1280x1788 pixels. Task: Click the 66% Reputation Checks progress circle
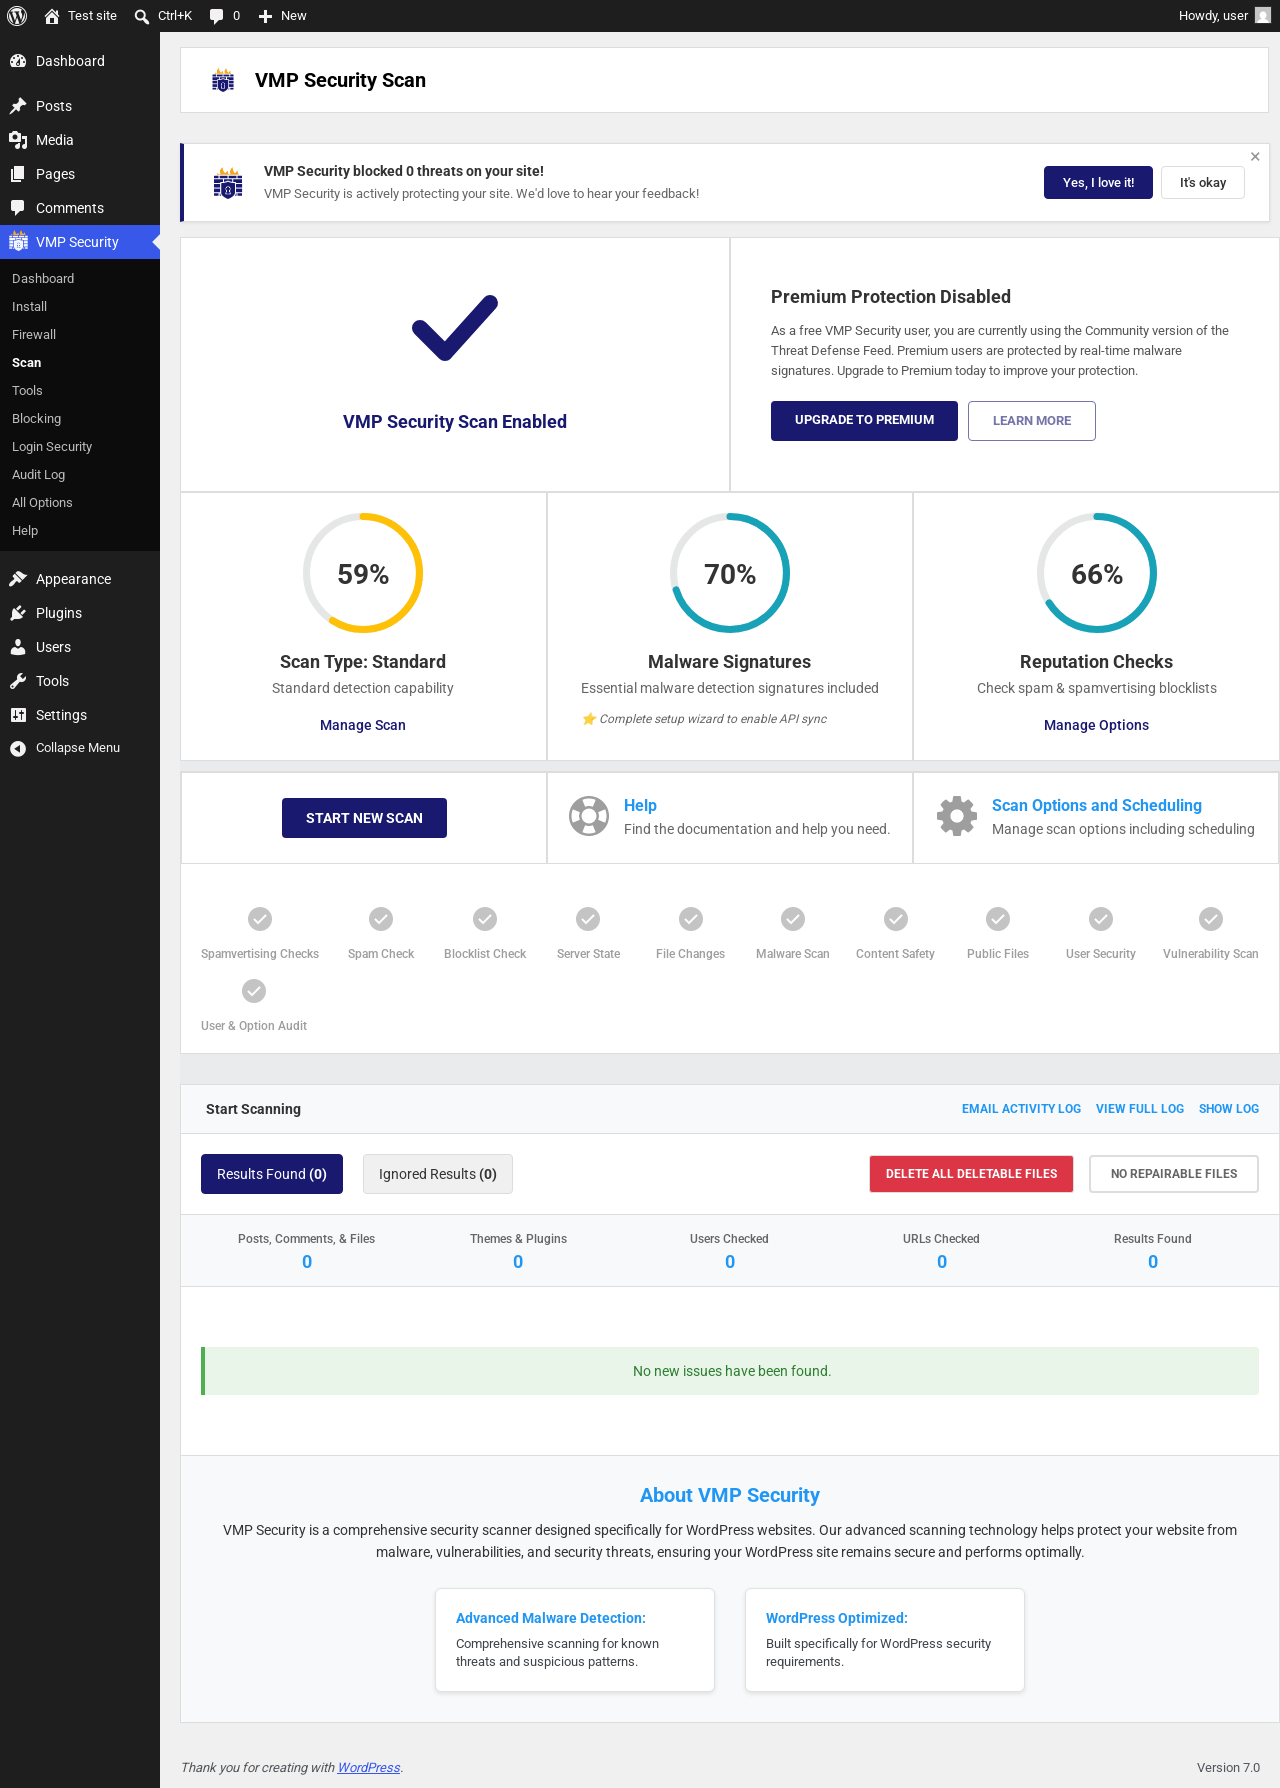coord(1097,573)
